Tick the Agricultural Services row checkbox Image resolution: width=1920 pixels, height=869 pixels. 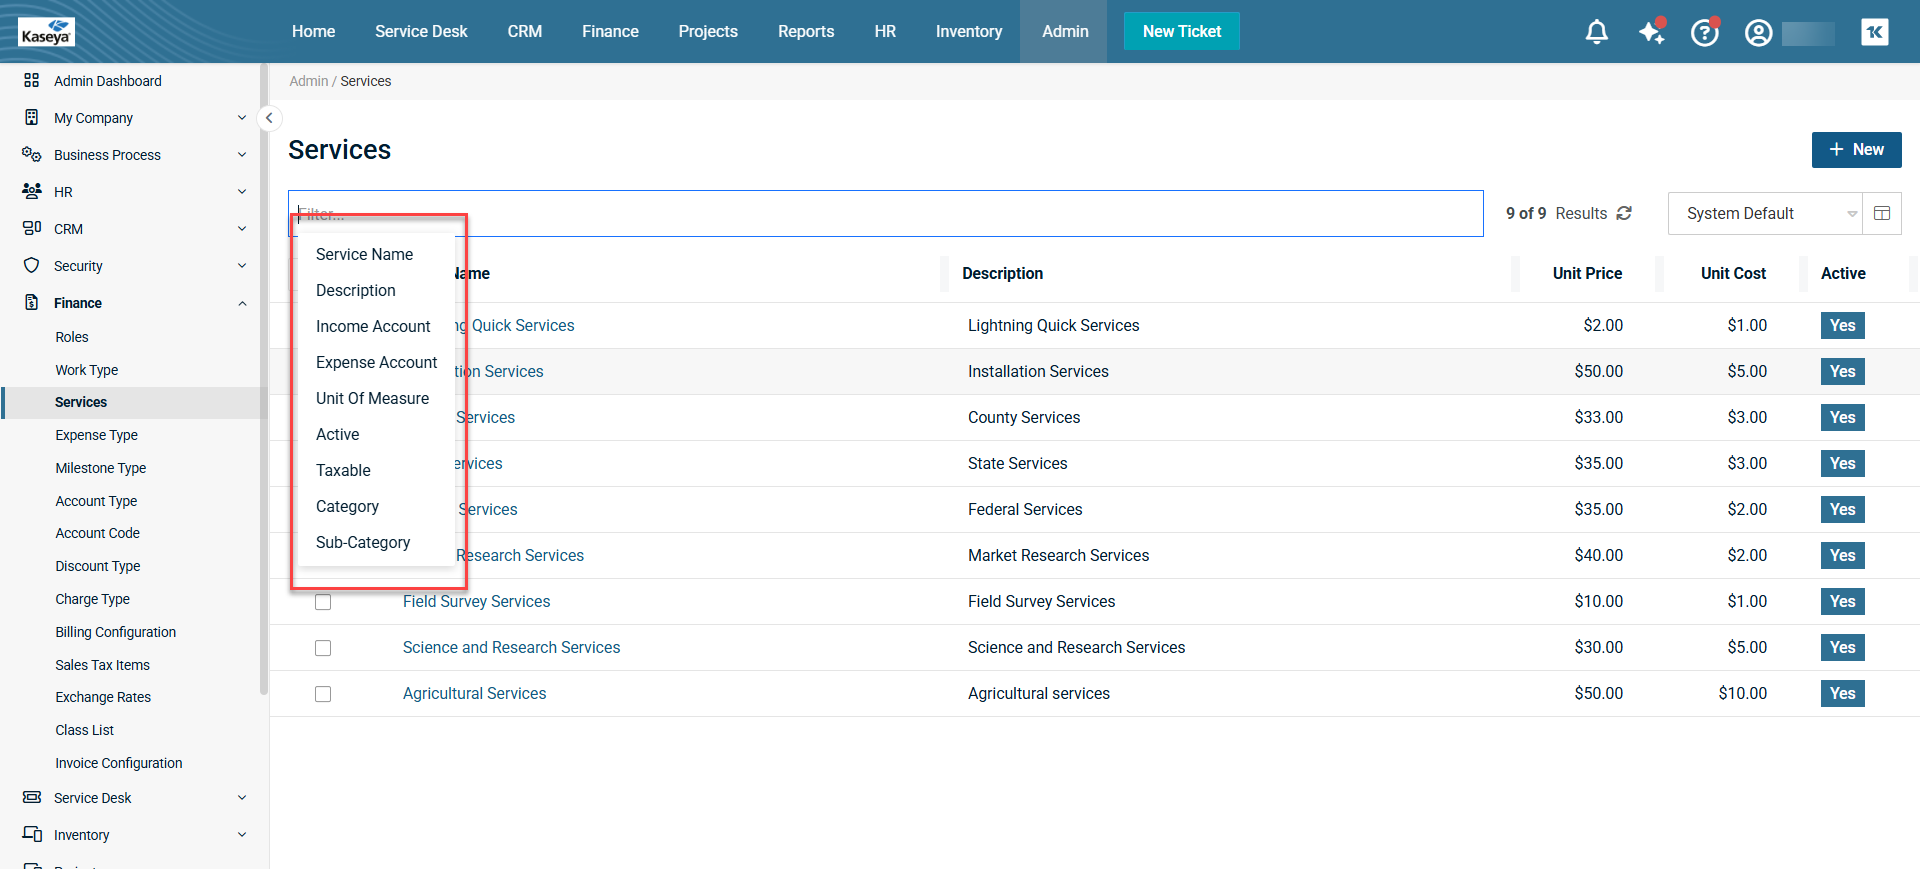323,694
